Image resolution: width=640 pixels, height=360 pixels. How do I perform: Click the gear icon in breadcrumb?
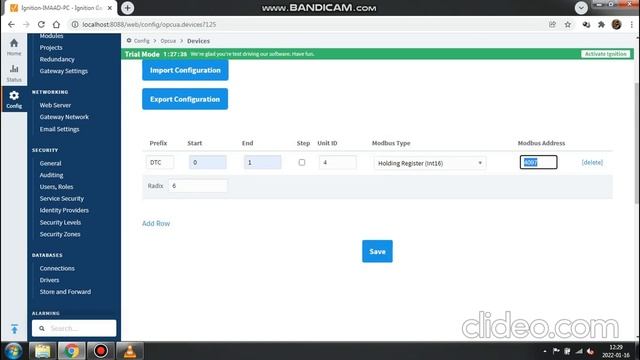pyautogui.click(x=129, y=40)
